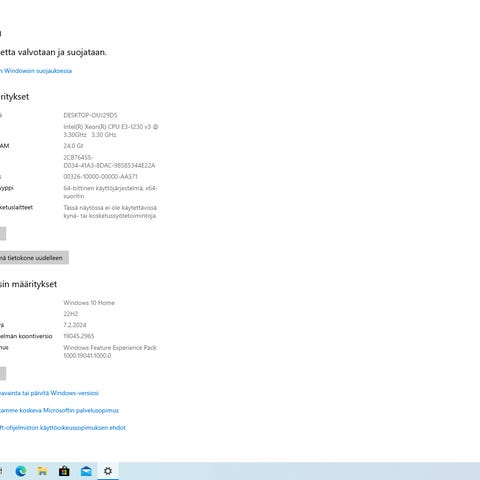This screenshot has width=480, height=480.
Task: Click the device name DESKTOP-OUI29DS text
Action: [90, 115]
